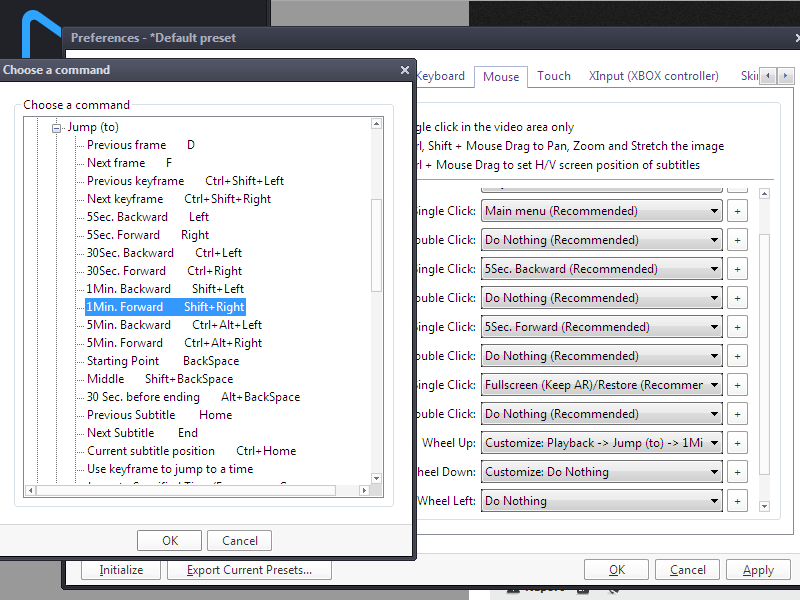The width and height of the screenshot is (800, 600).
Task: Select 5Min. Forward command
Action: 174,343
